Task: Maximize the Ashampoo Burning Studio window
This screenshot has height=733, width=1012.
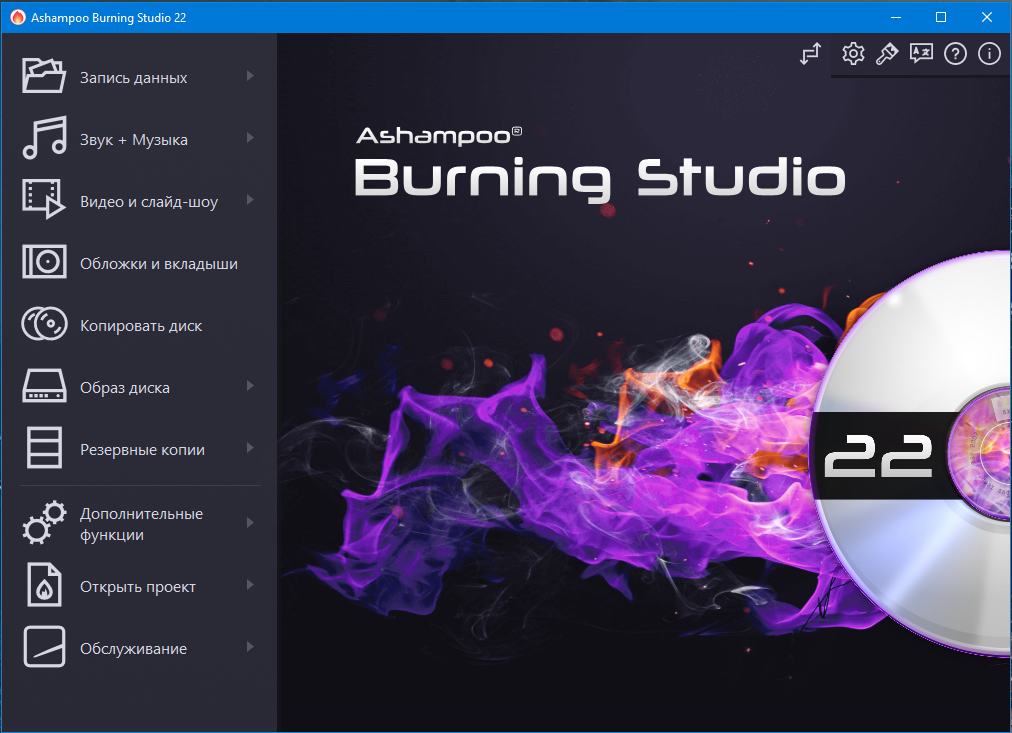Action: 941,17
